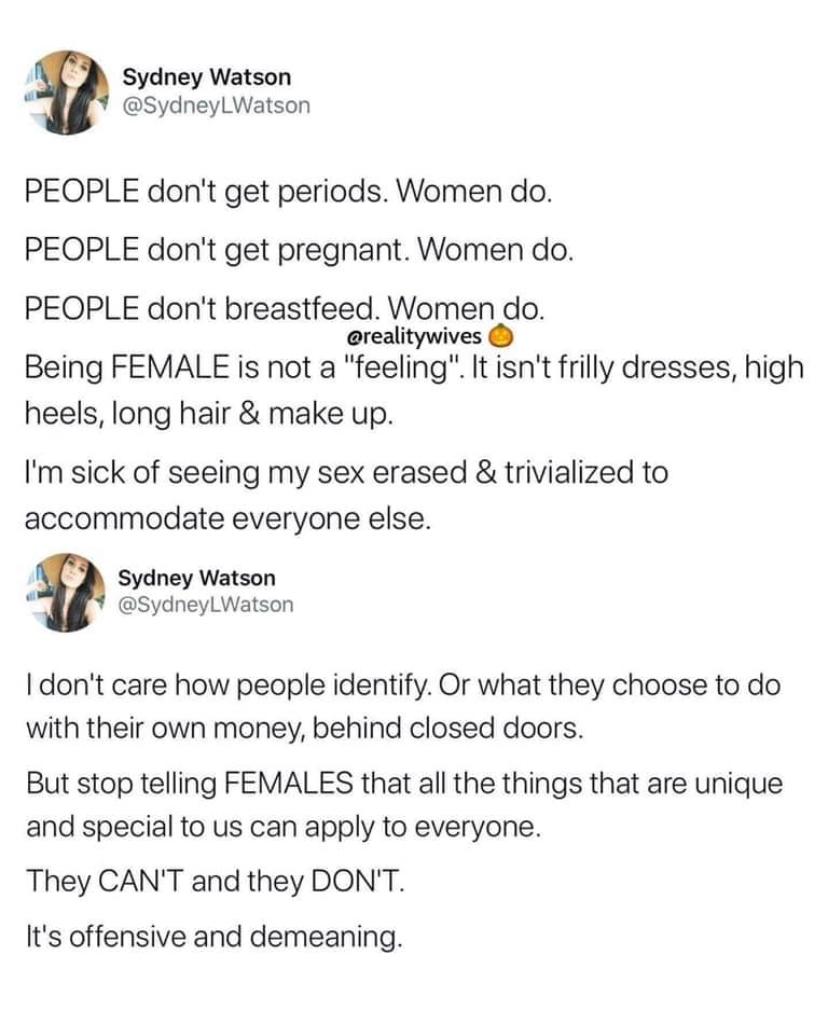
Task: Open the second tweet's profile avatar
Action: click(66, 592)
